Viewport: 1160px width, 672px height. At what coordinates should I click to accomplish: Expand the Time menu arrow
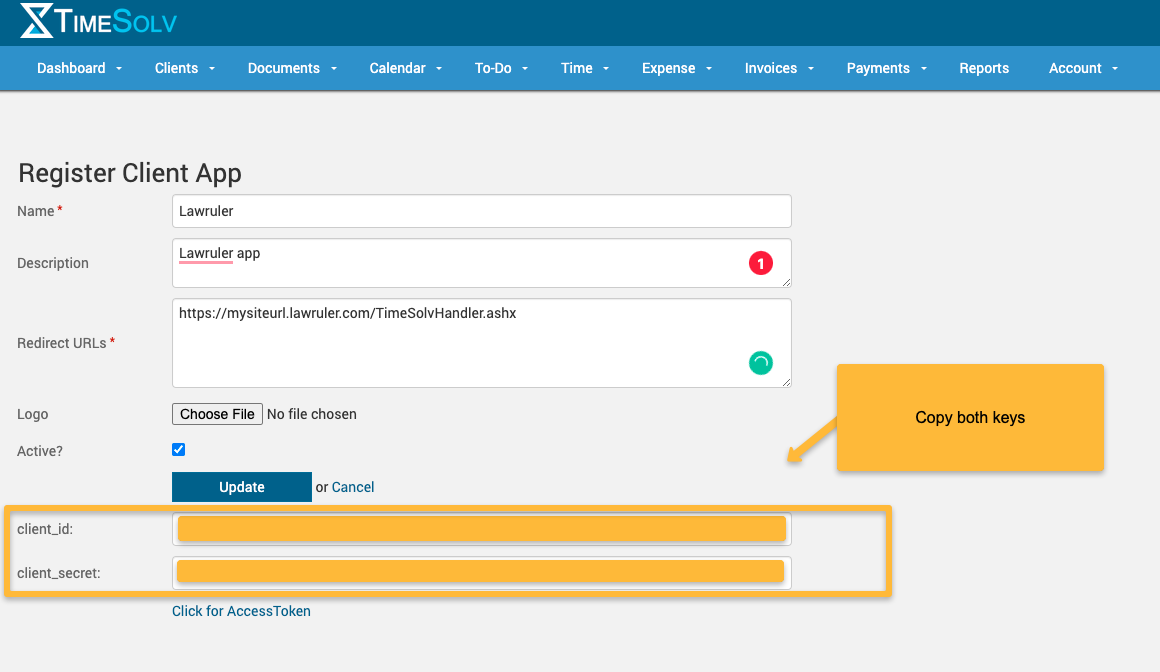coord(606,69)
